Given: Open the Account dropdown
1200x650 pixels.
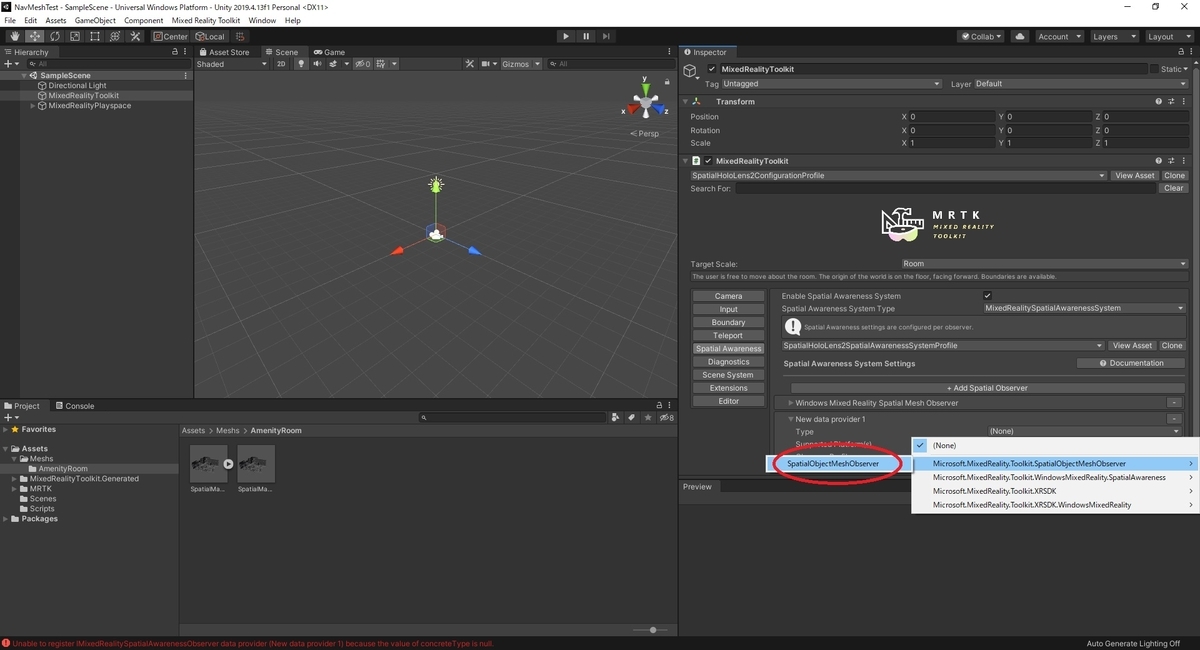Looking at the screenshot, I should point(1059,37).
